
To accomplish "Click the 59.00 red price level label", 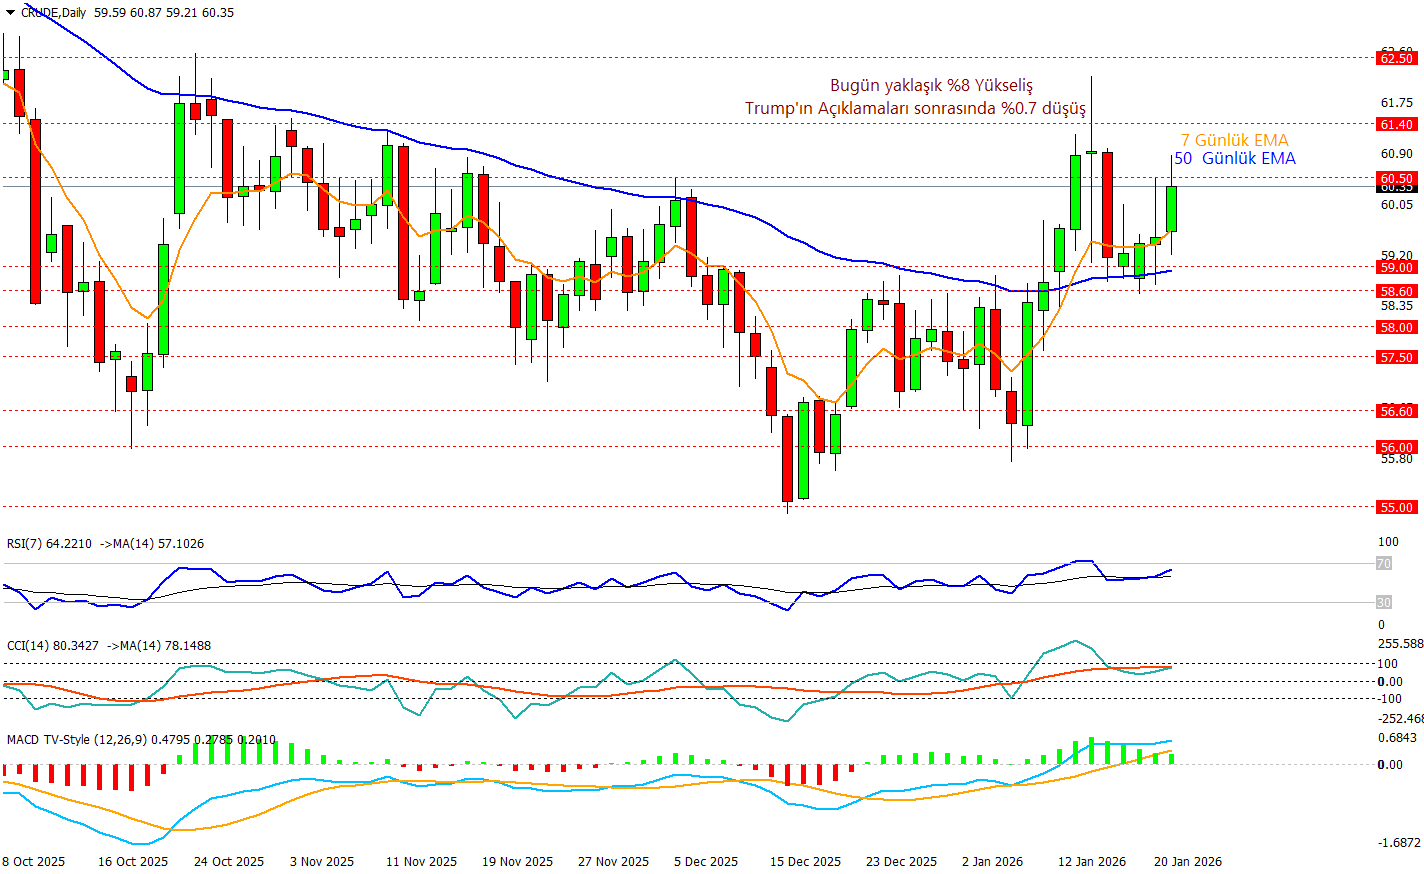I will tap(1397, 267).
